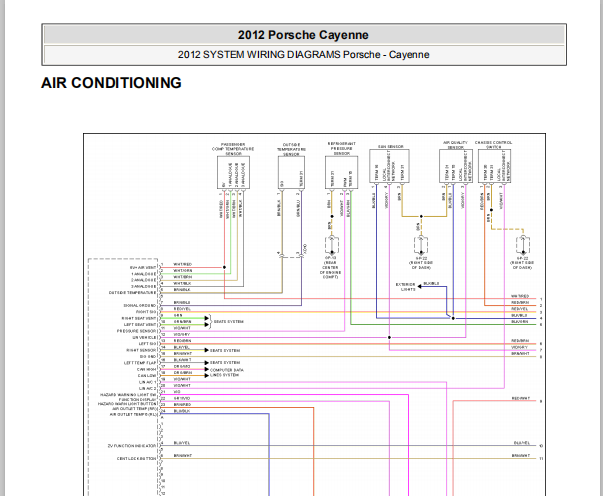The image size is (603, 496).
Task: Click the '2012 Porsche Cayenne' title heading
Action: coord(303,35)
